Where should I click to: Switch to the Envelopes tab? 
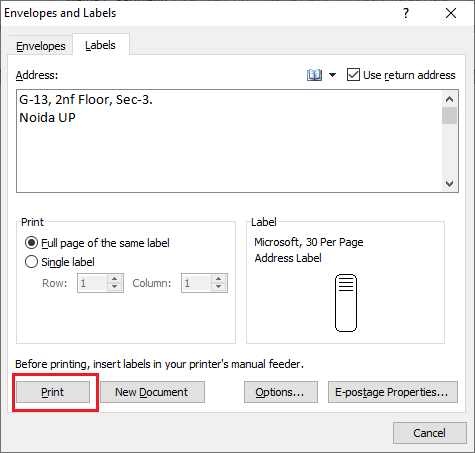click(41, 46)
